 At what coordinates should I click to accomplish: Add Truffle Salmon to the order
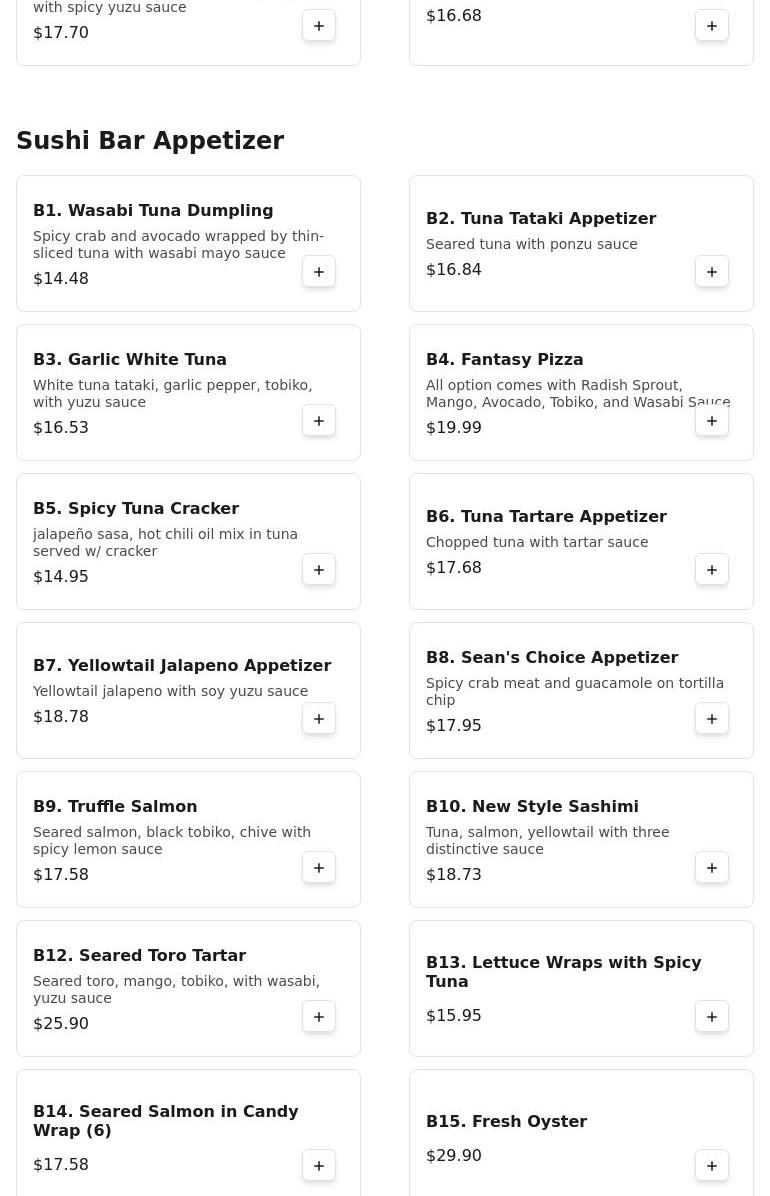point(319,868)
